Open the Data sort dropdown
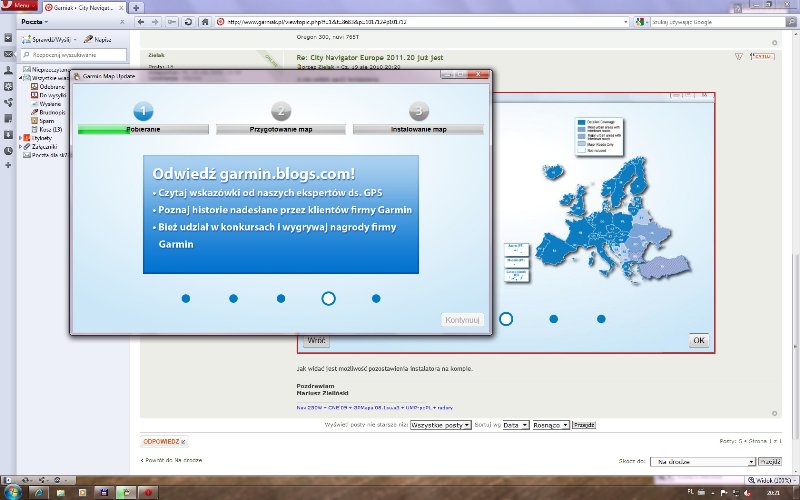800x500 pixels. point(516,425)
